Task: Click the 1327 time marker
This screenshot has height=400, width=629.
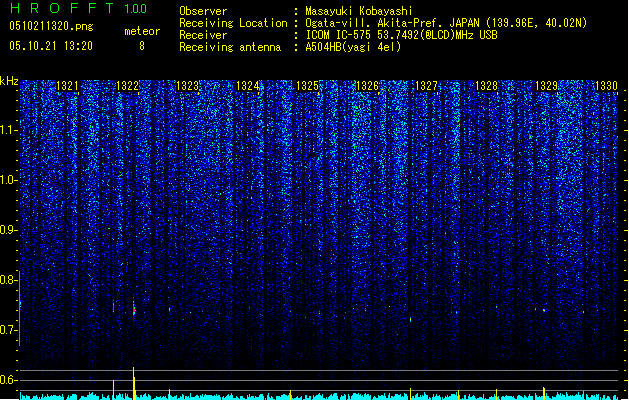Action: pos(426,86)
